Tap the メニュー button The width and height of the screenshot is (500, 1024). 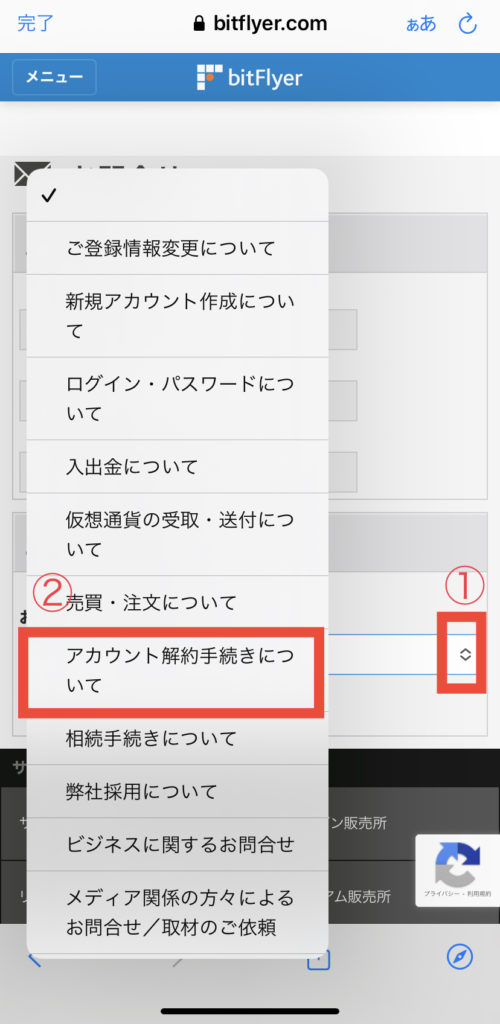click(54, 77)
